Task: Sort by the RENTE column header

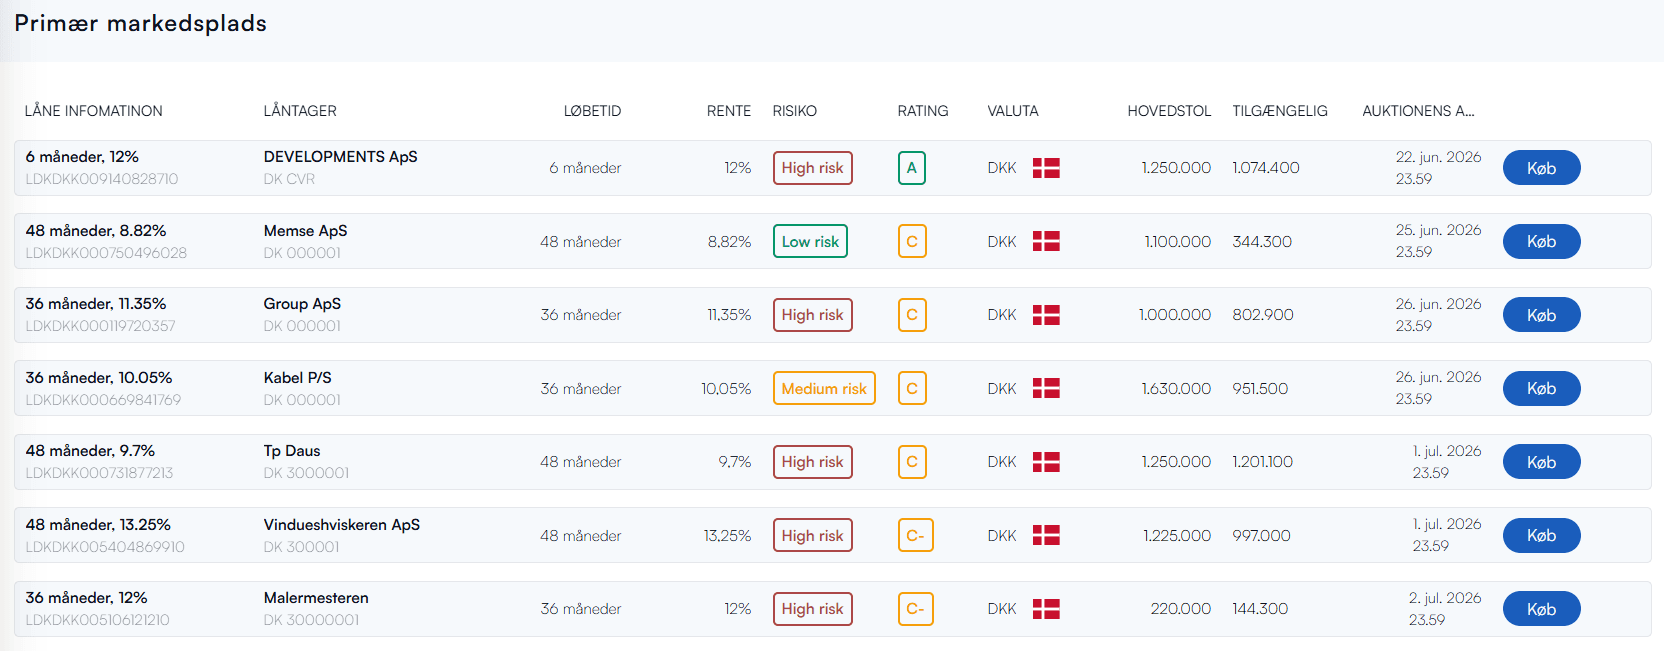Action: coord(729,111)
